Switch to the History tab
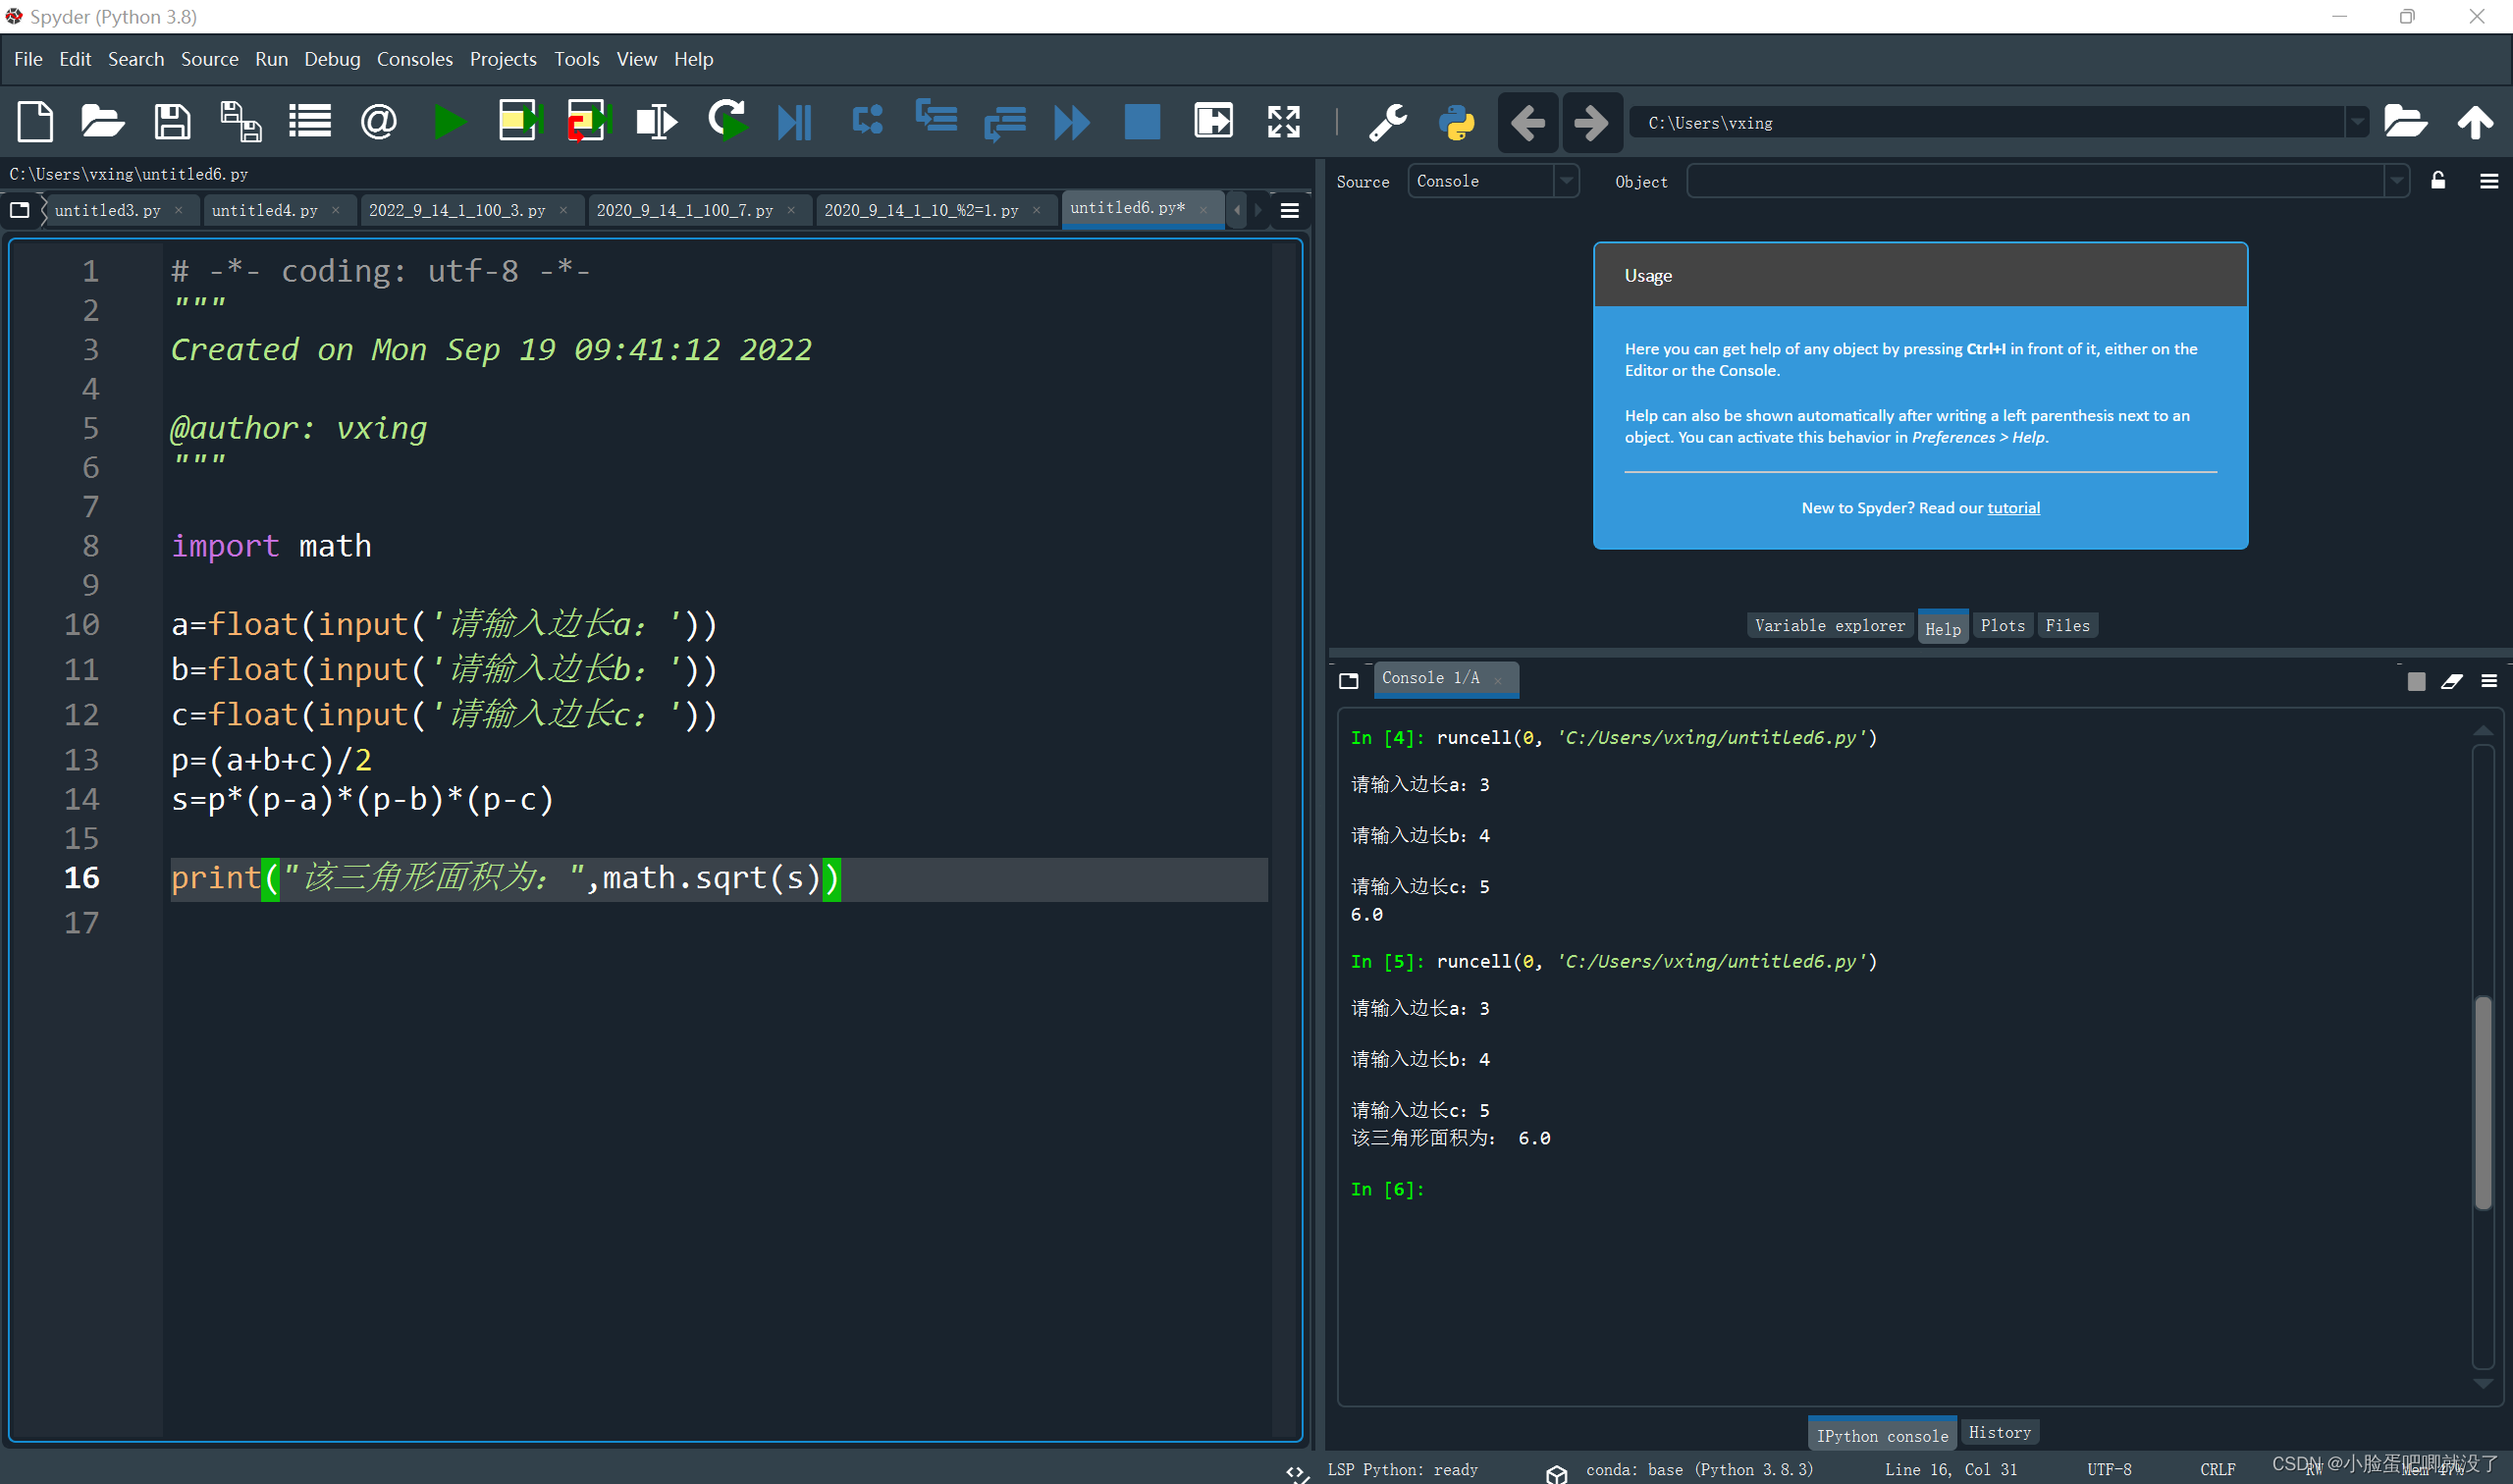The width and height of the screenshot is (2513, 1484). click(1999, 1432)
